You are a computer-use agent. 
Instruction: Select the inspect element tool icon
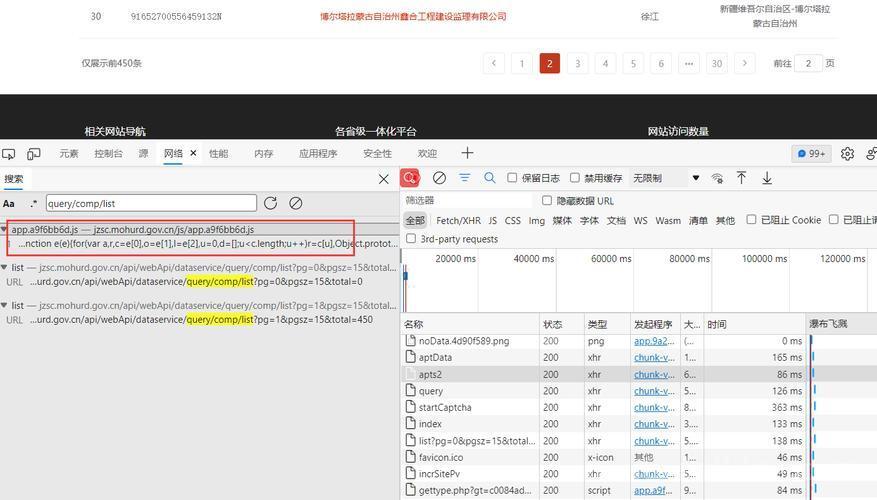(8, 153)
